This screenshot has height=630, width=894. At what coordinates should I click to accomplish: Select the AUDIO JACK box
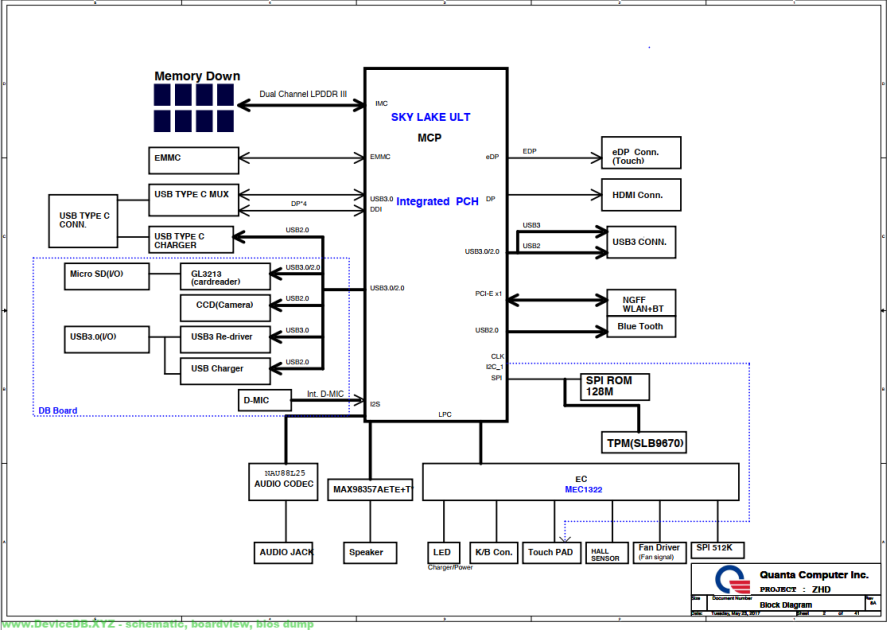283,552
